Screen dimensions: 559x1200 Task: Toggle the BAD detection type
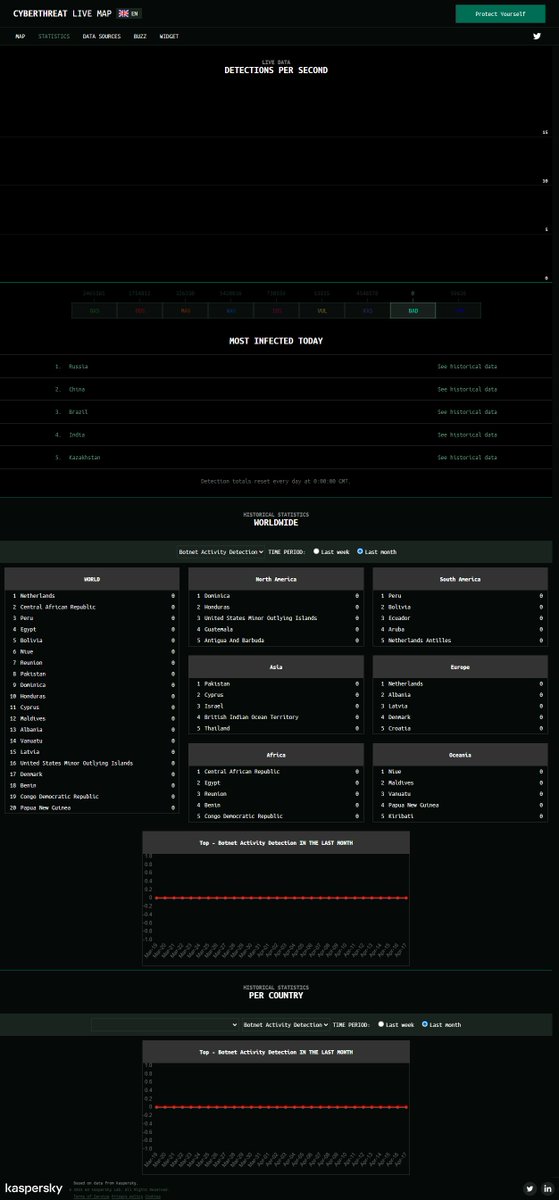[413, 311]
